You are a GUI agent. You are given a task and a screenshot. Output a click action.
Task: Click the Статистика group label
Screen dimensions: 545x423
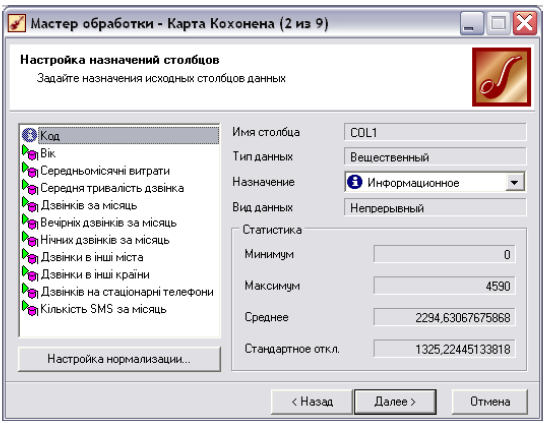tap(272, 230)
